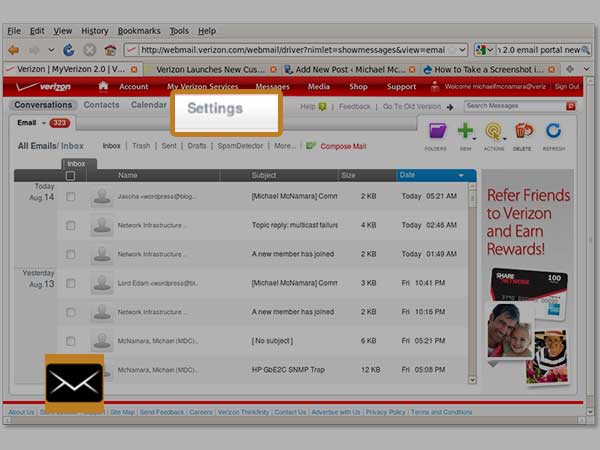The height and width of the screenshot is (450, 600).
Task: Expand the URL bar dropdown arrow
Action: (x=462, y=50)
